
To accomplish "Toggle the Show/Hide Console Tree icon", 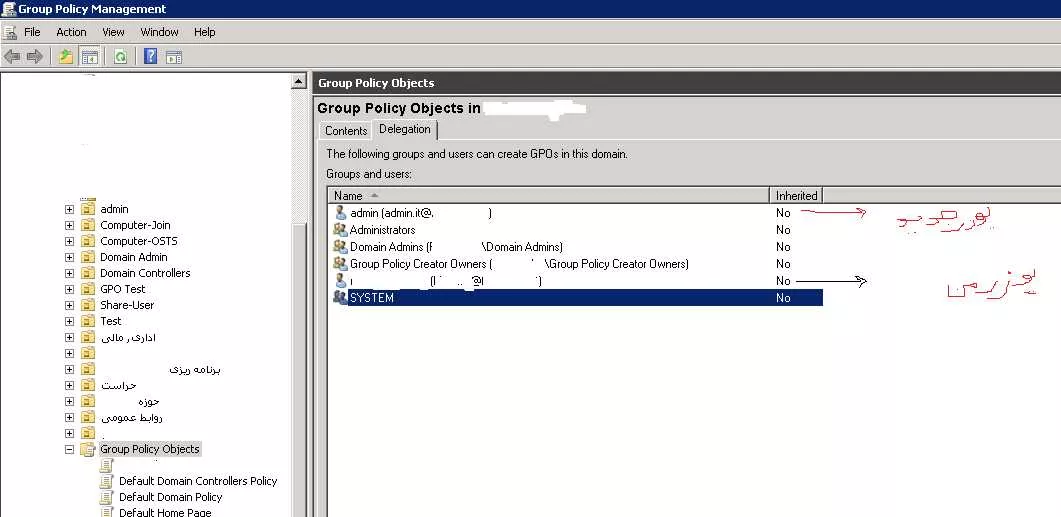I will coord(89,57).
